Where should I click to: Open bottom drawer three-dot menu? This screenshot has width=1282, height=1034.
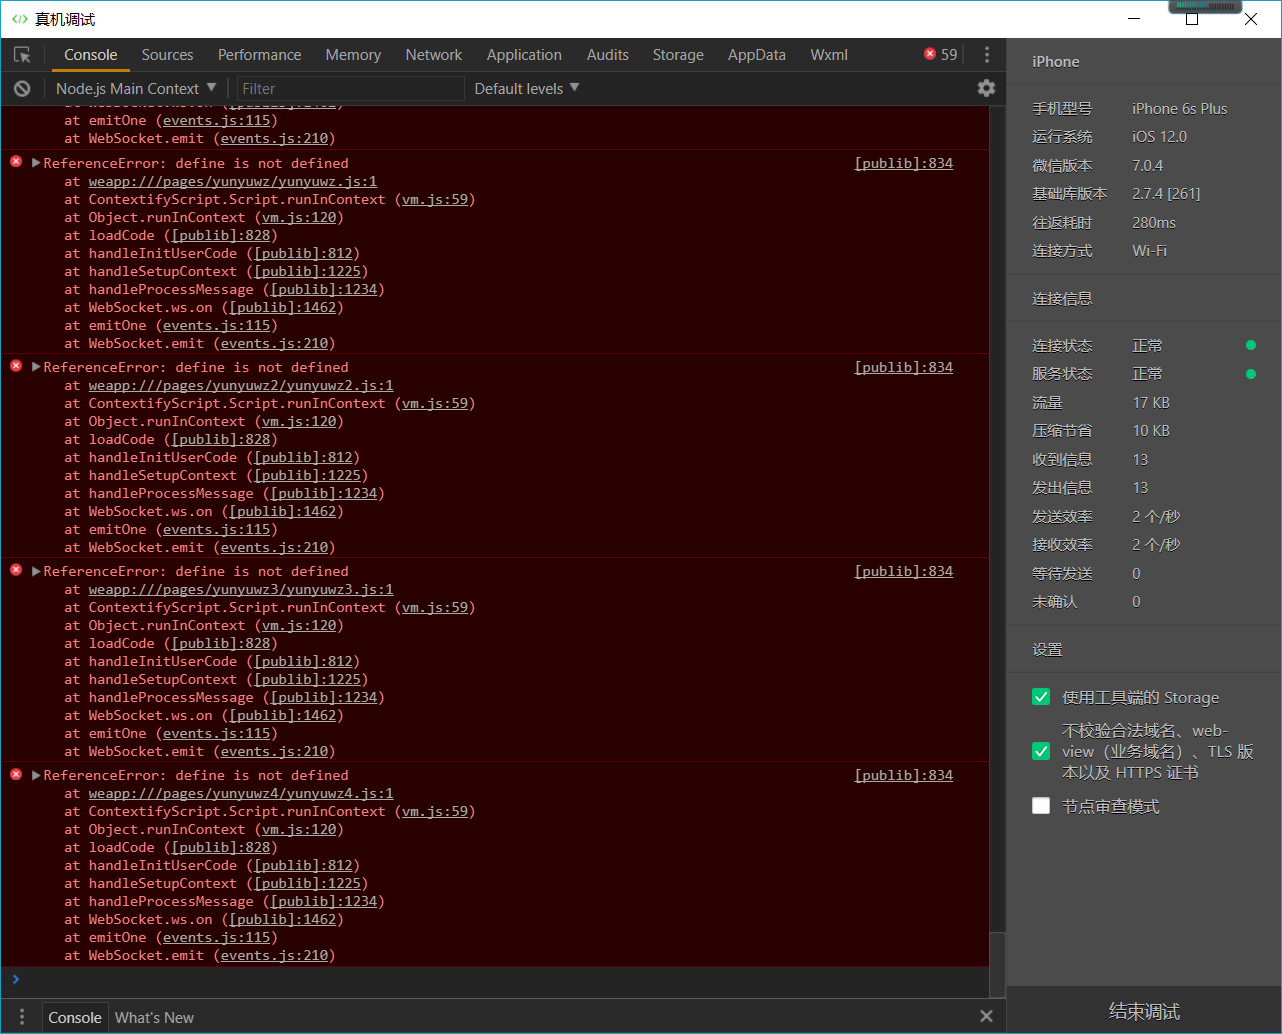click(x=22, y=1017)
